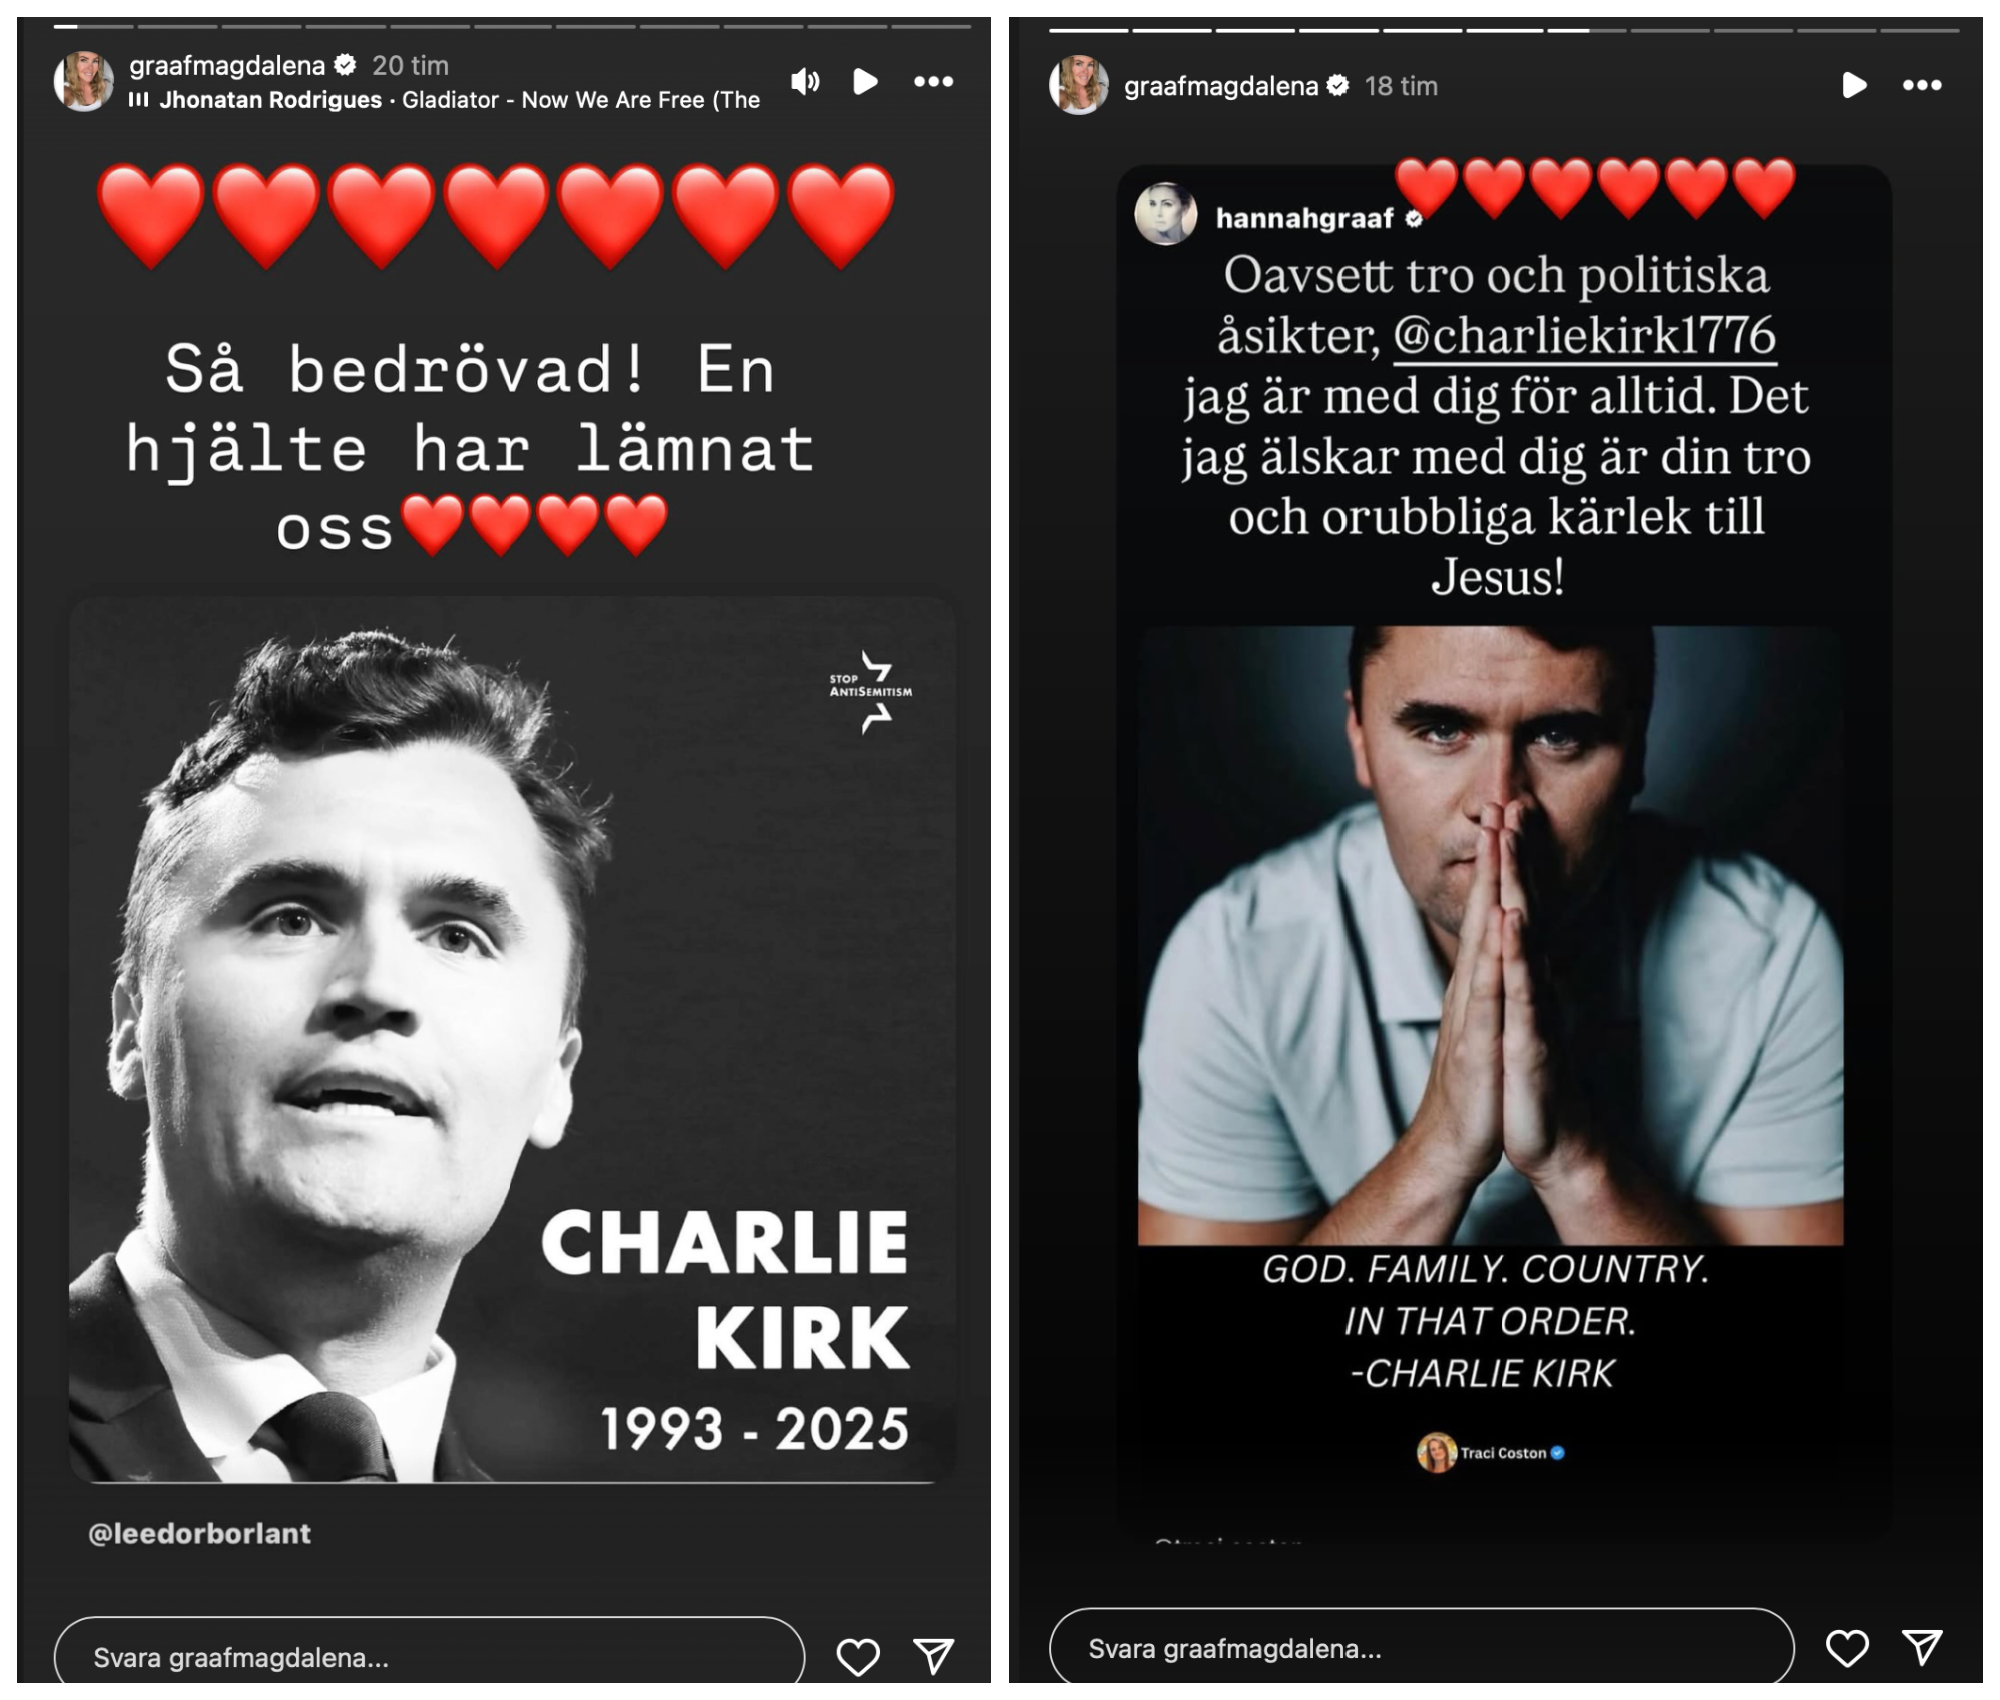
Task: Share the left story via paper plane icon
Action: pos(933,1657)
